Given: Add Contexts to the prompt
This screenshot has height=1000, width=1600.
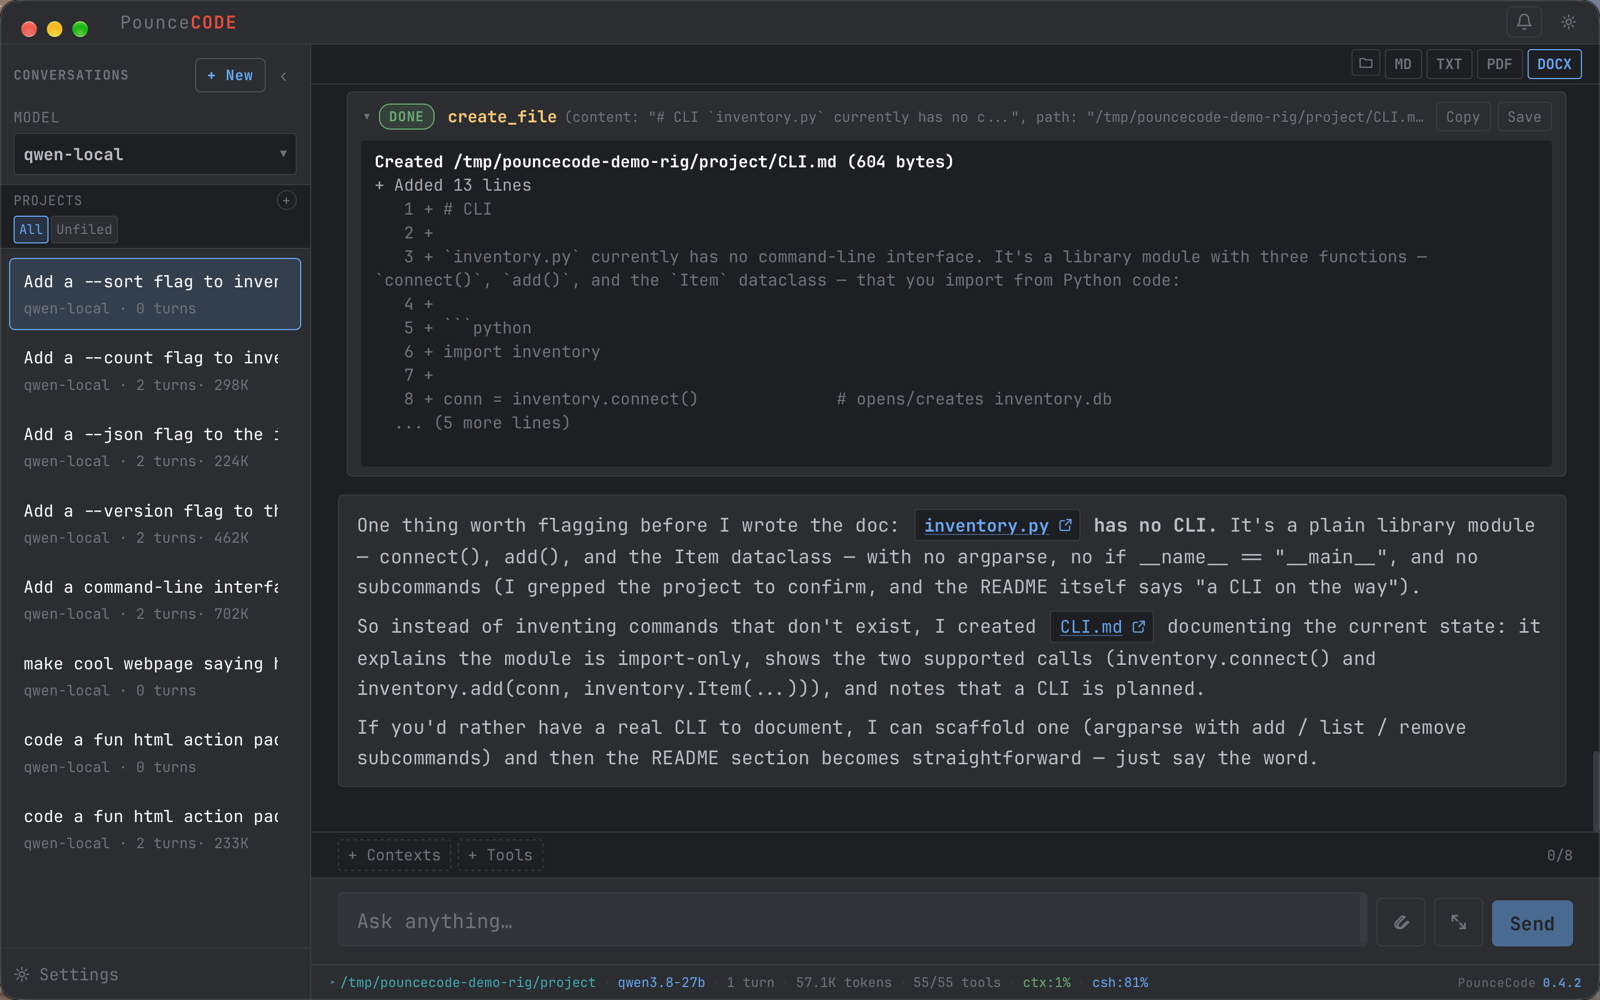Looking at the screenshot, I should (394, 855).
